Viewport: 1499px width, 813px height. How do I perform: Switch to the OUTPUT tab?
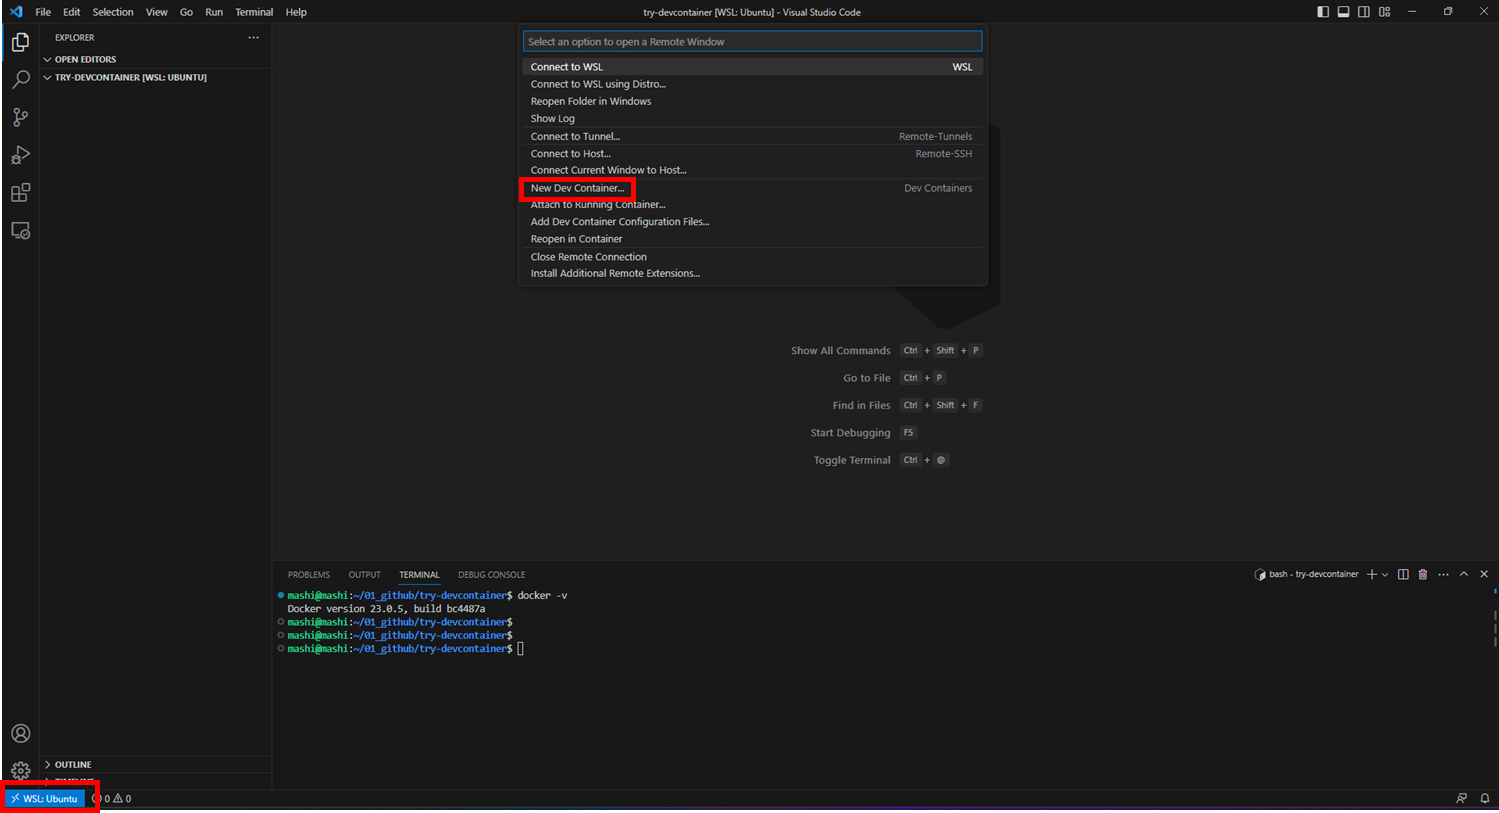pos(364,574)
